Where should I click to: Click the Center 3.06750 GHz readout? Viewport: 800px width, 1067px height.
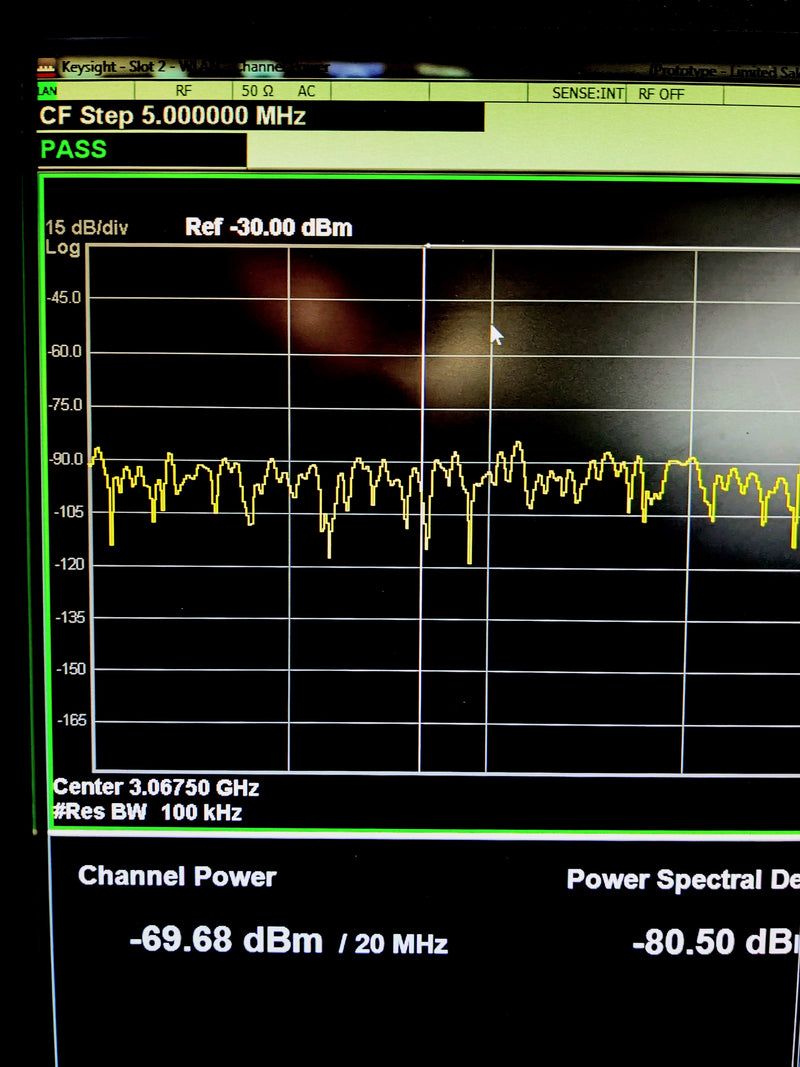[x=156, y=788]
